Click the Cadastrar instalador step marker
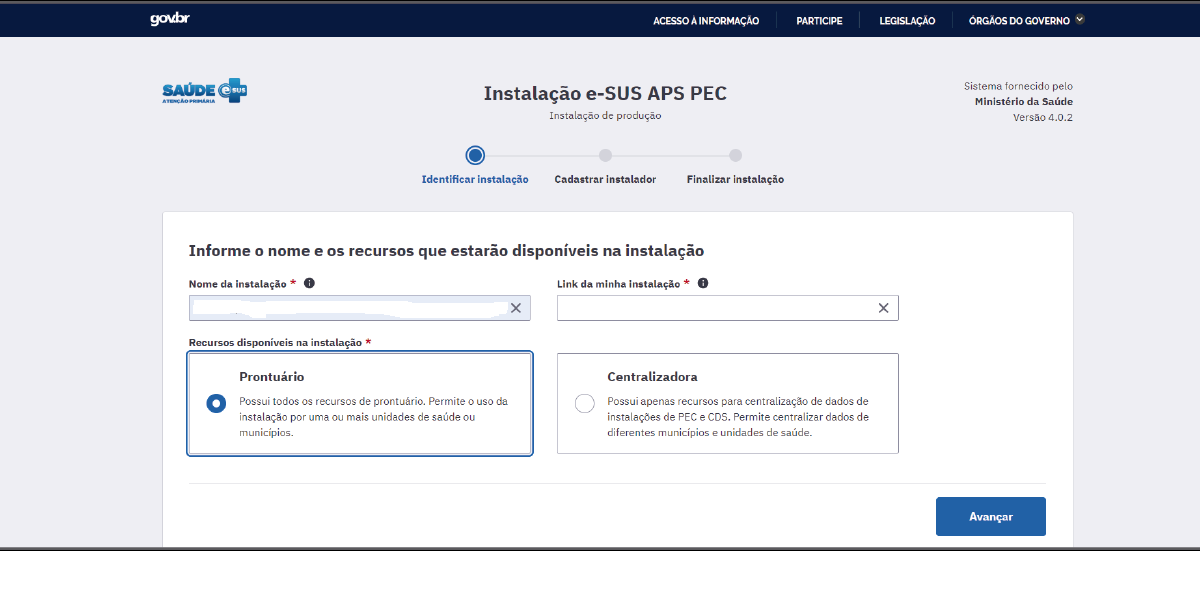The height and width of the screenshot is (592, 1200). point(605,156)
